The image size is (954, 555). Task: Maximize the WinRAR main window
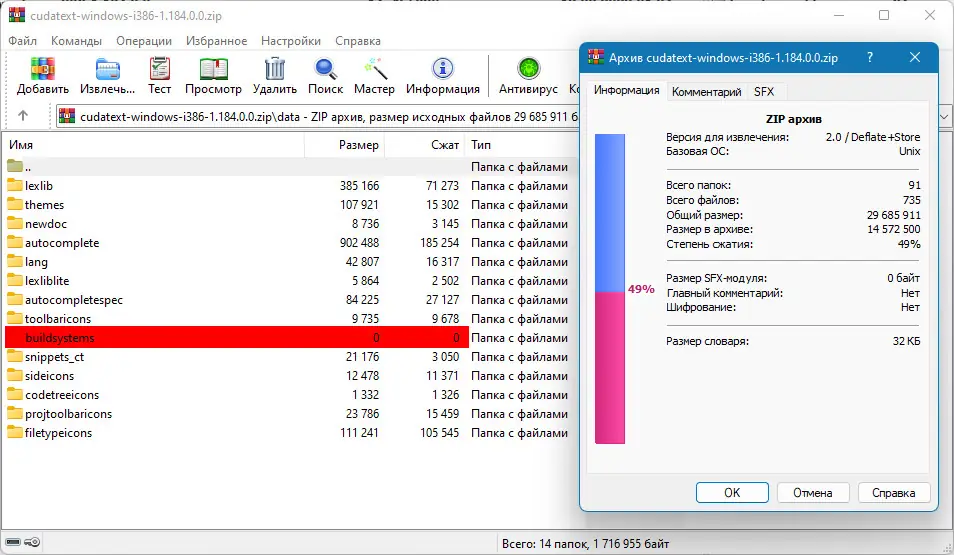click(884, 15)
